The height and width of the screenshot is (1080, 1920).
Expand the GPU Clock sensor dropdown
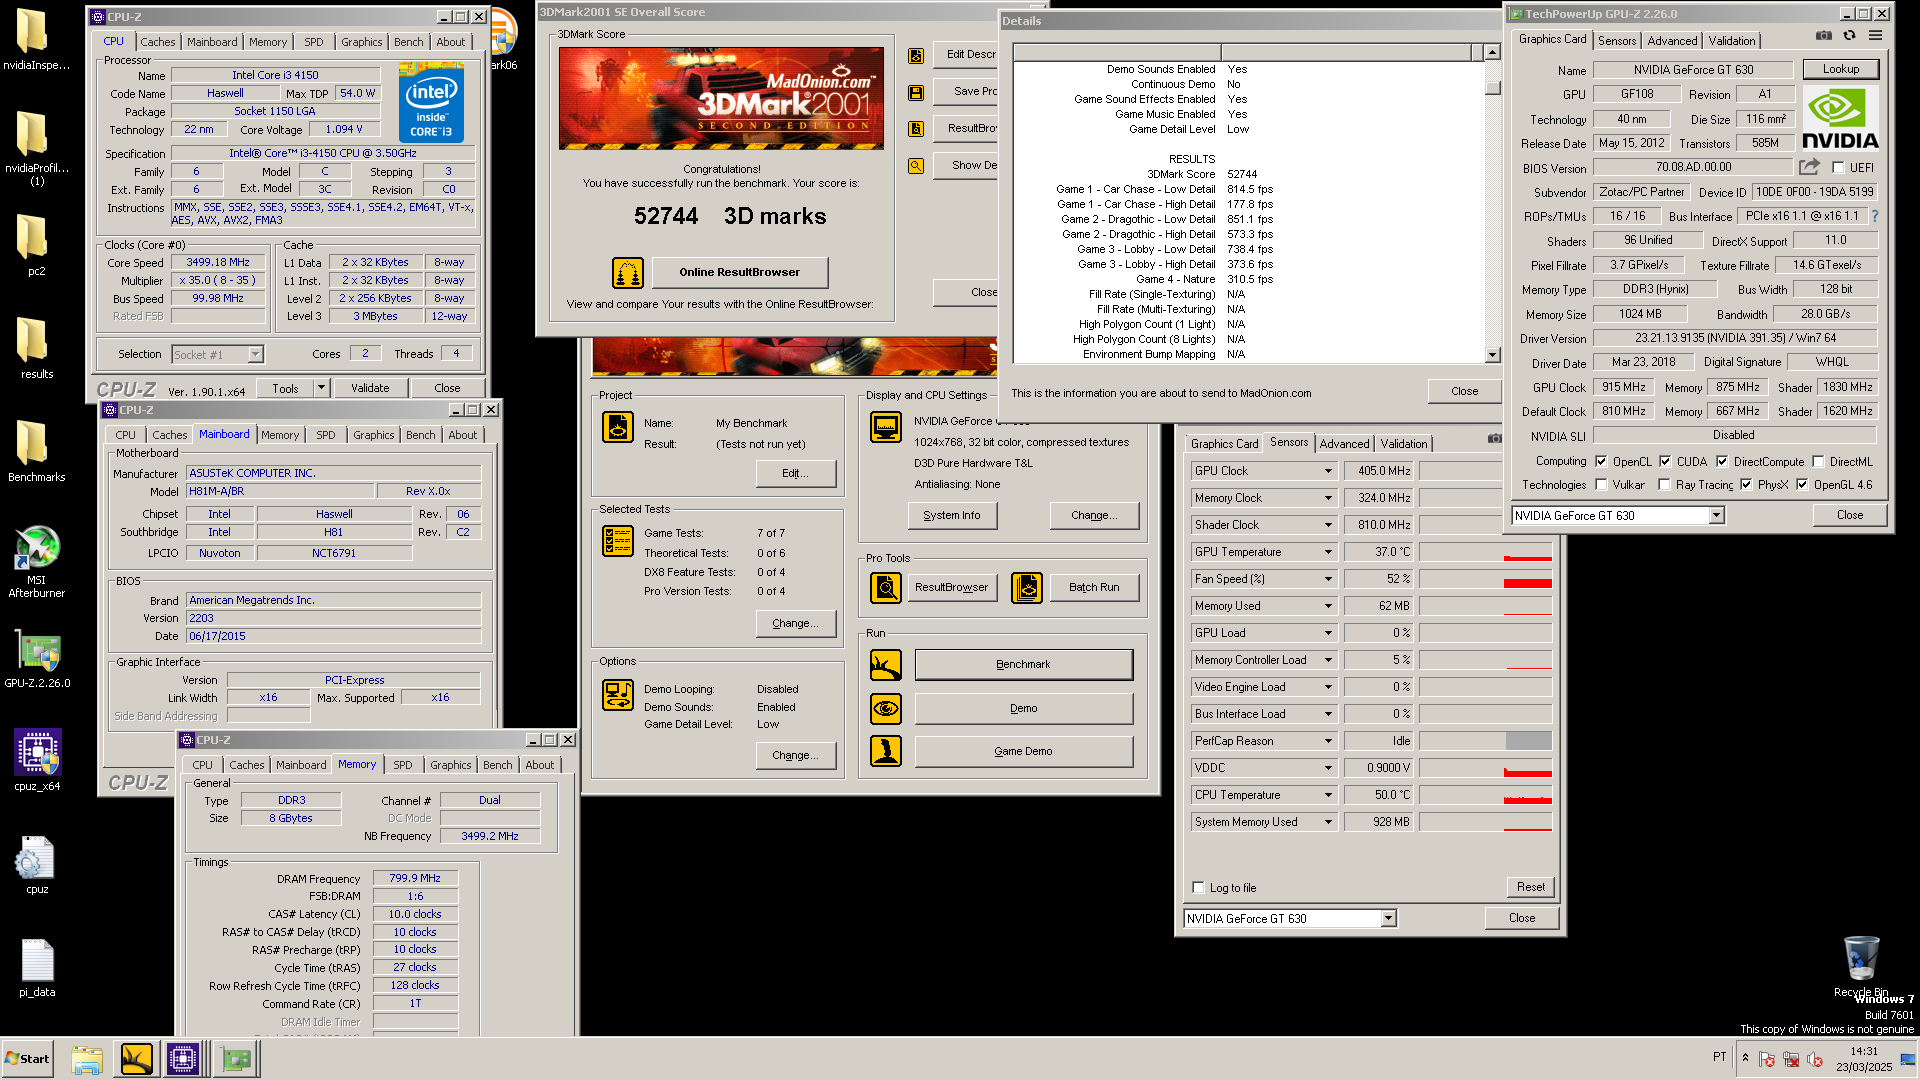pos(1328,471)
